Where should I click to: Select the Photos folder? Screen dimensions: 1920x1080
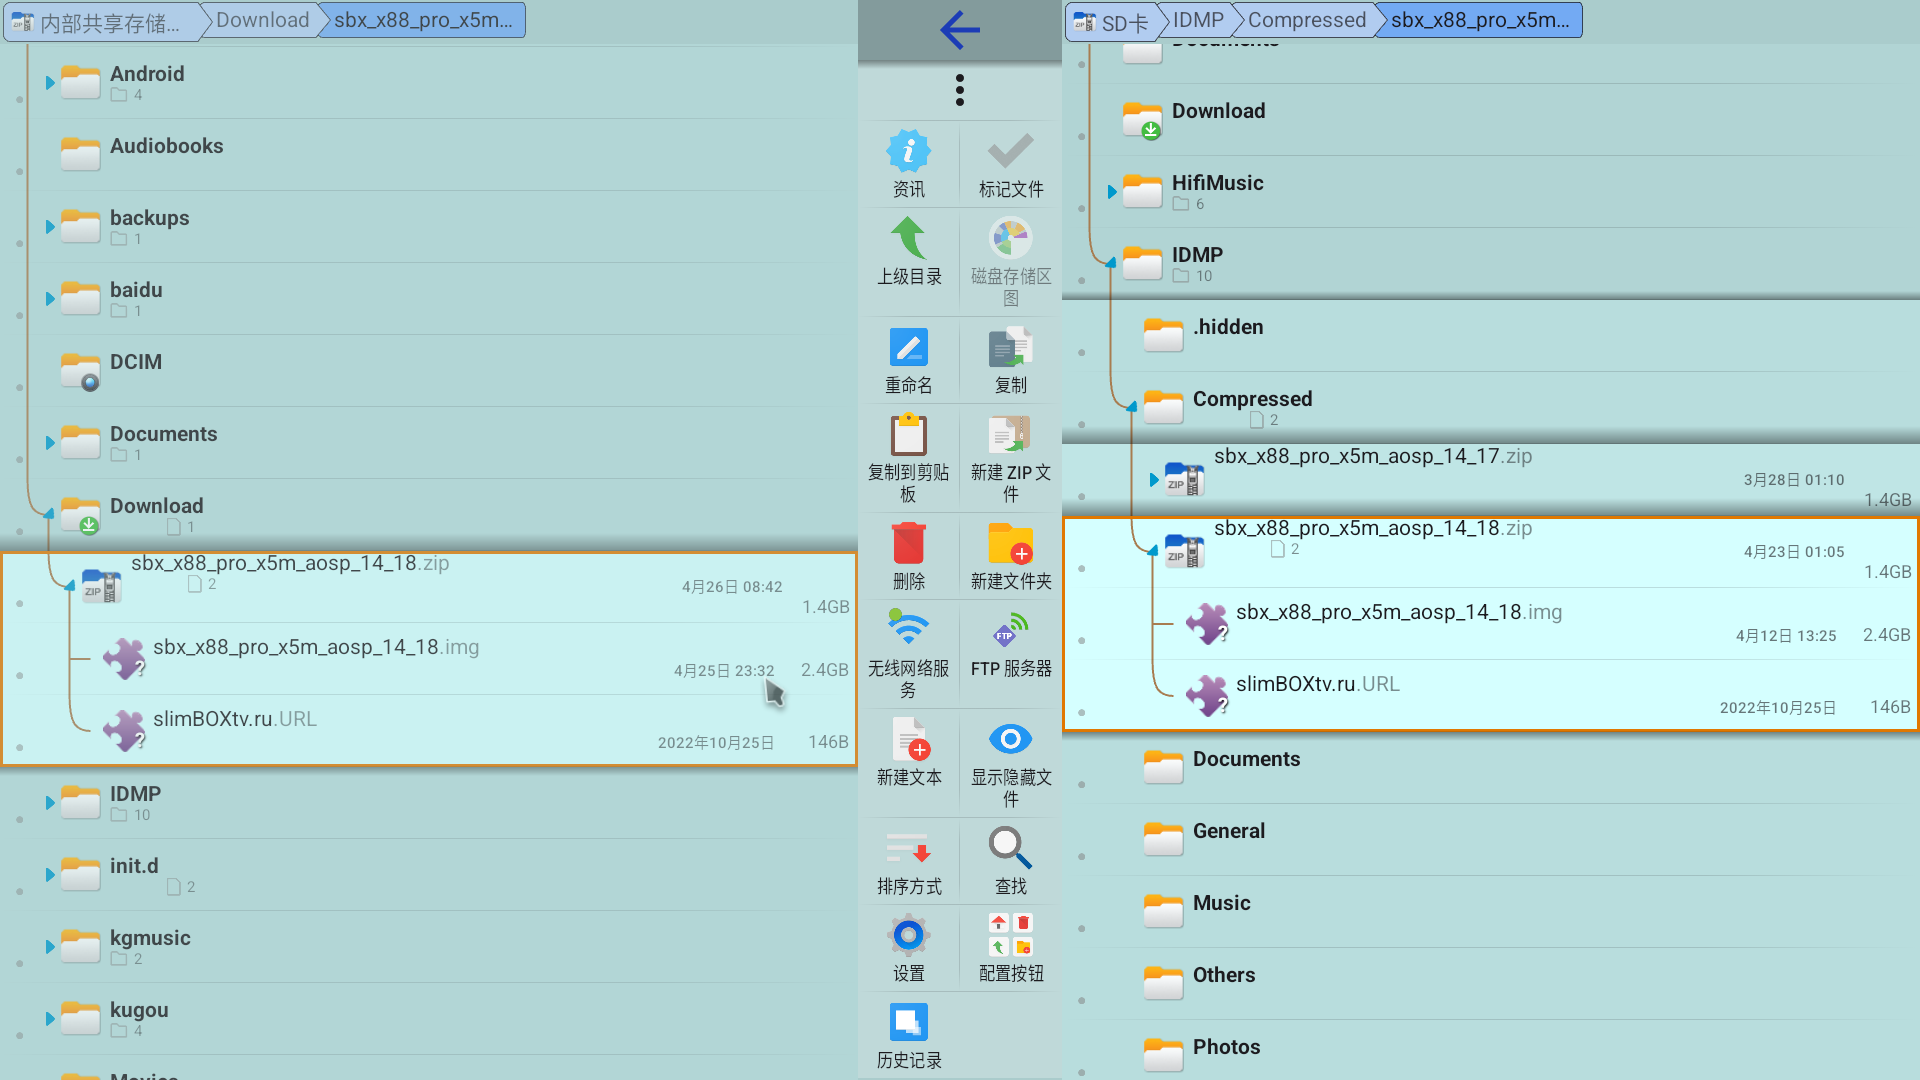click(1491, 1050)
